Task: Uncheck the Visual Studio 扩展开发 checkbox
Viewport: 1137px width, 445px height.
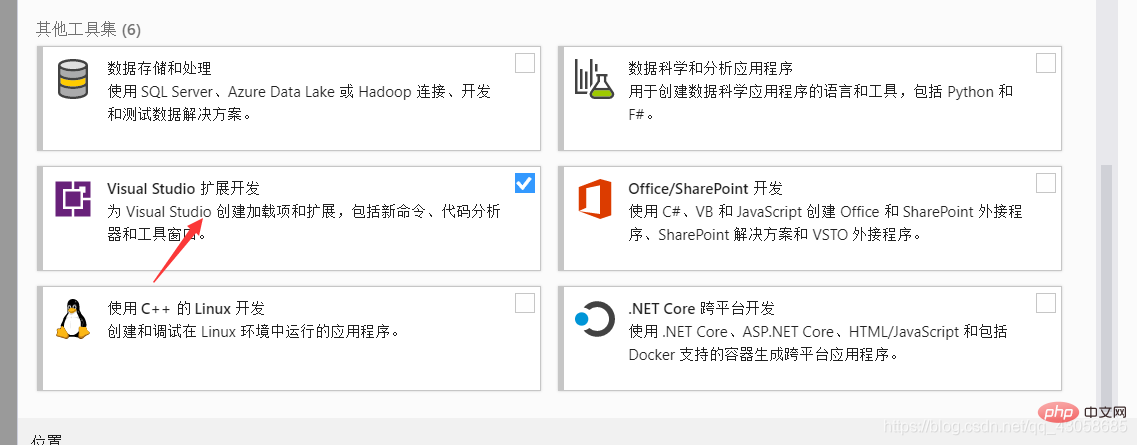Action: 525,183
